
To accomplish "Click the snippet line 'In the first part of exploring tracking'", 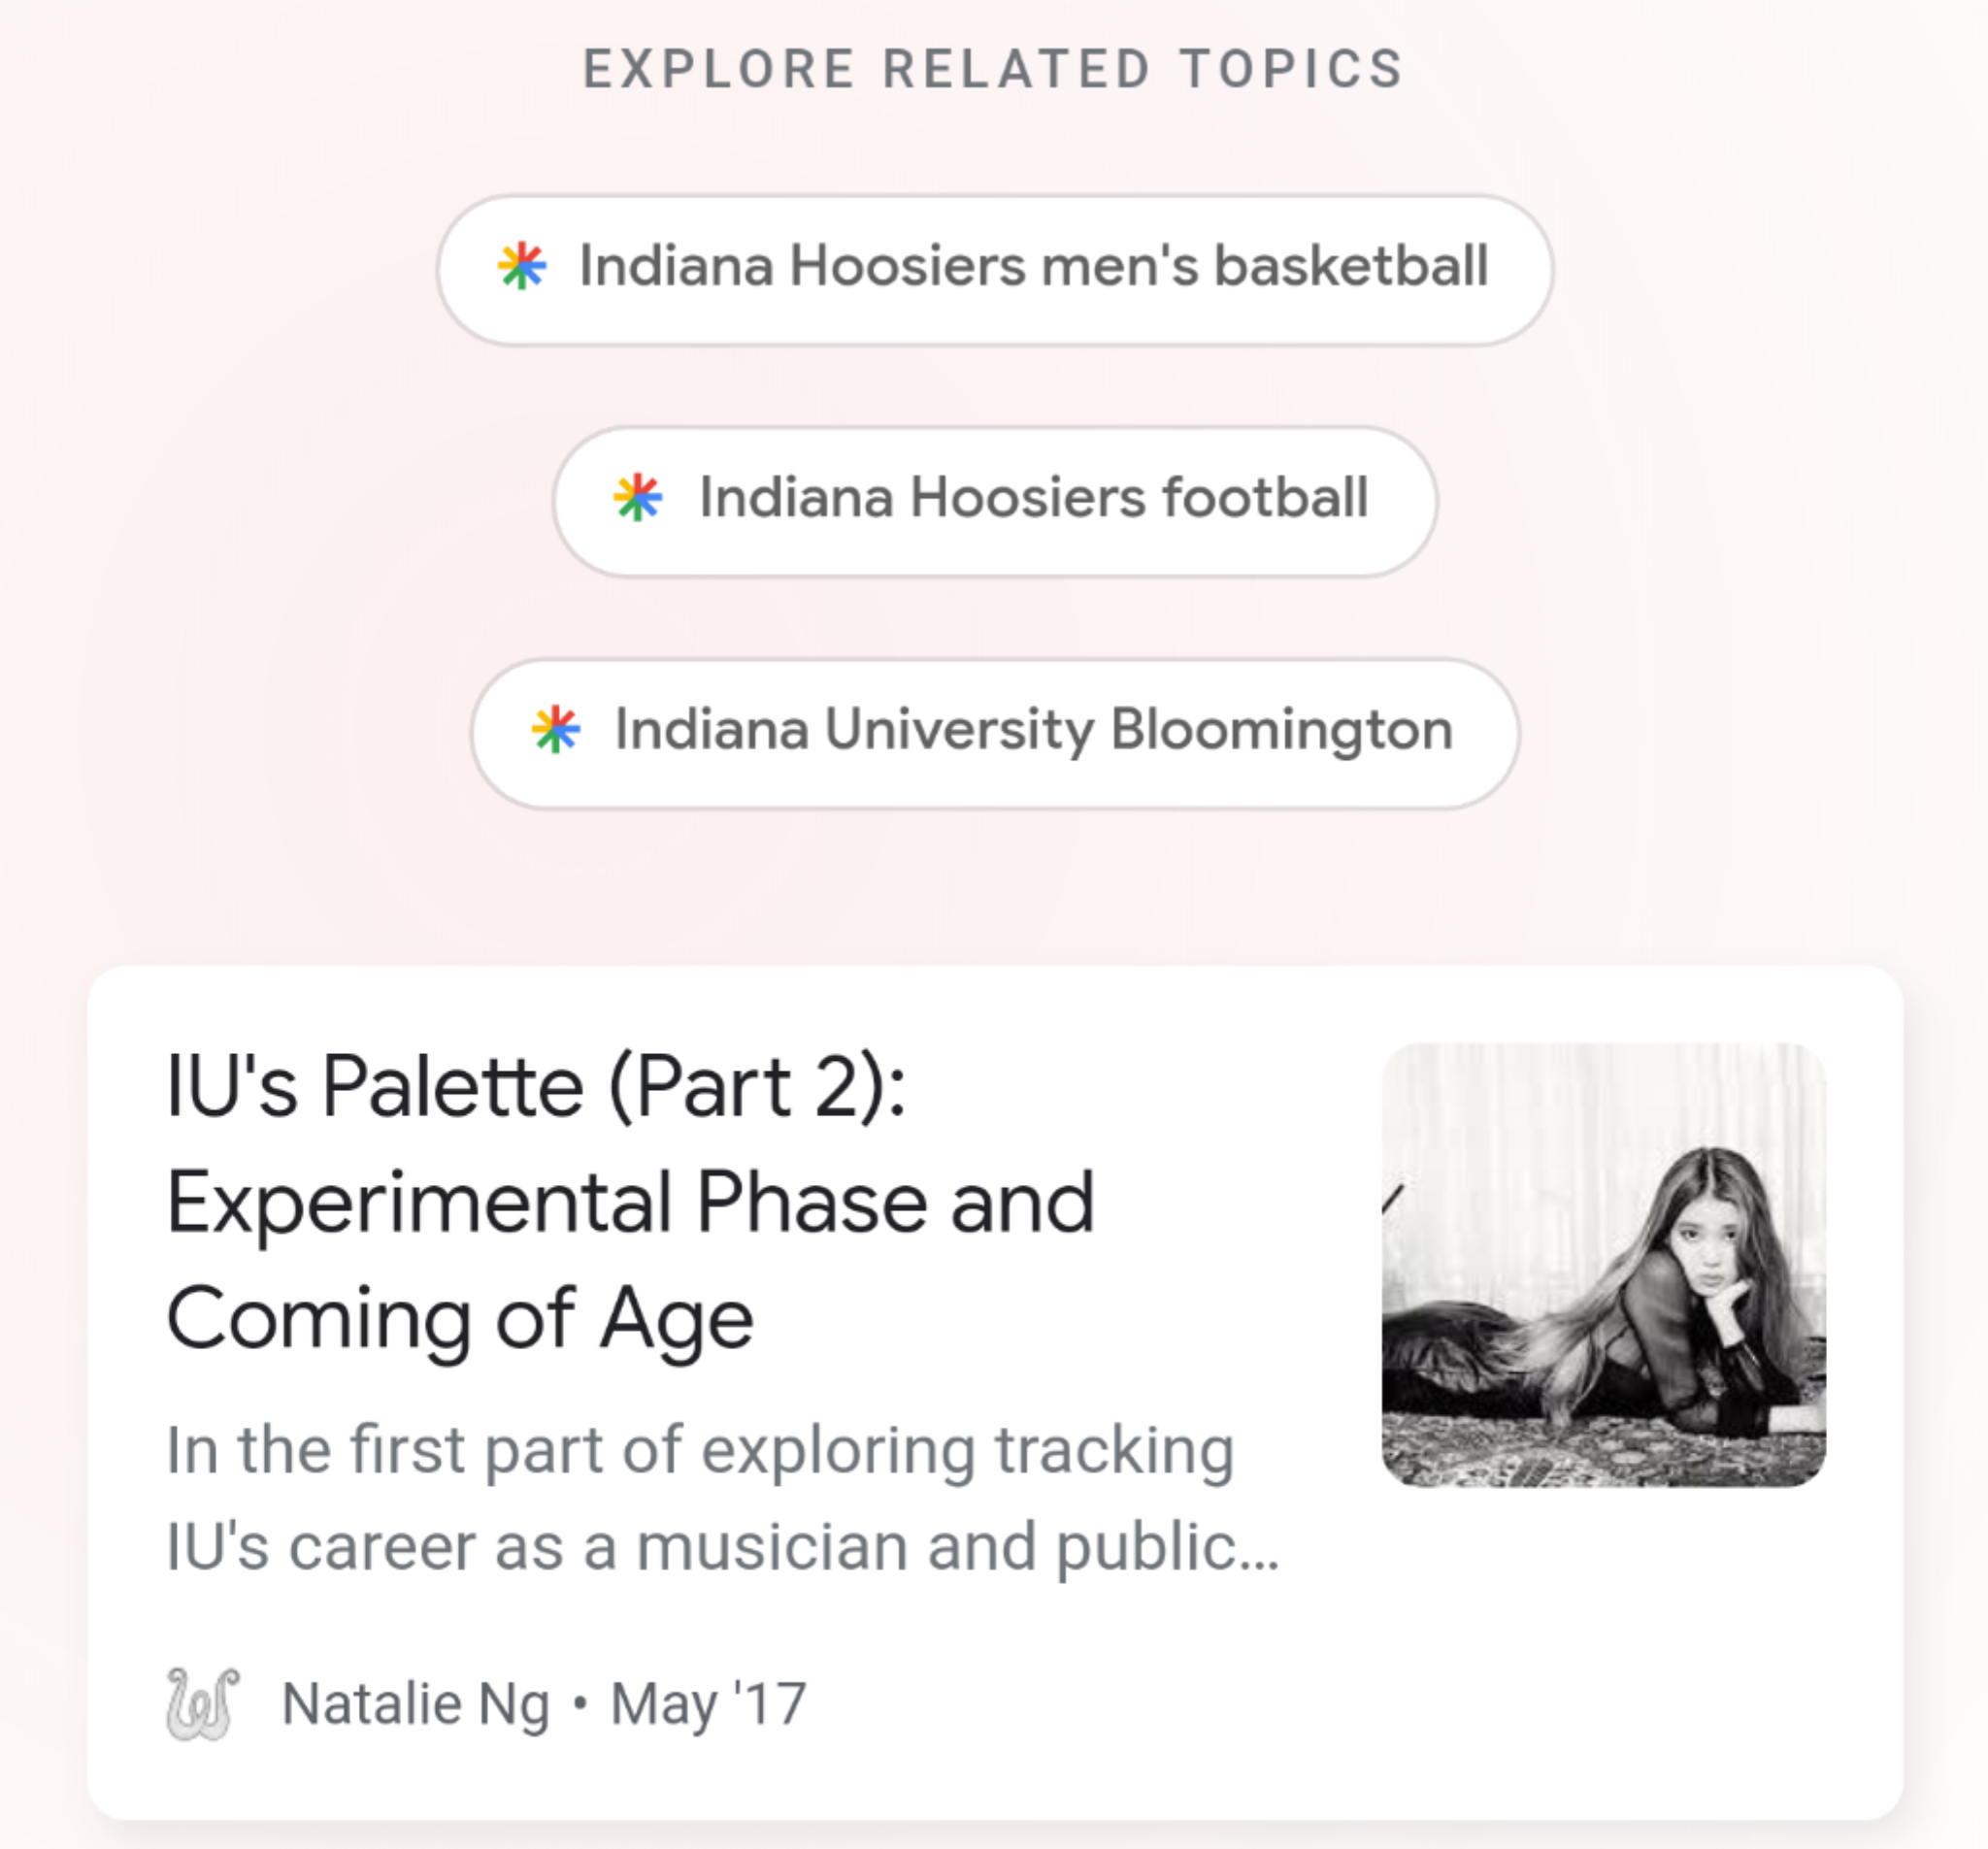I will 700,1450.
